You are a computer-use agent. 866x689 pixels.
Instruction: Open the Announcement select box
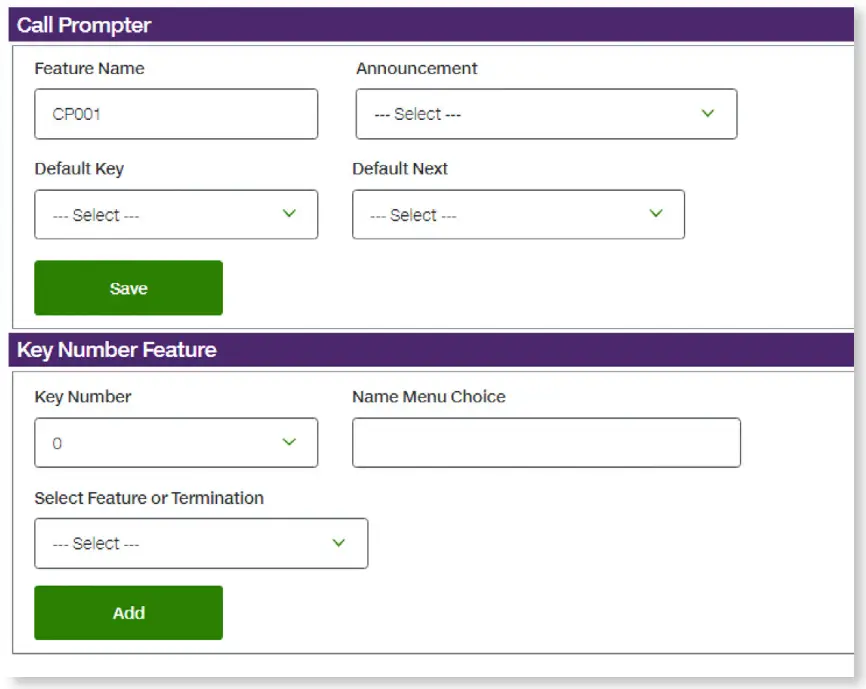tap(545, 114)
